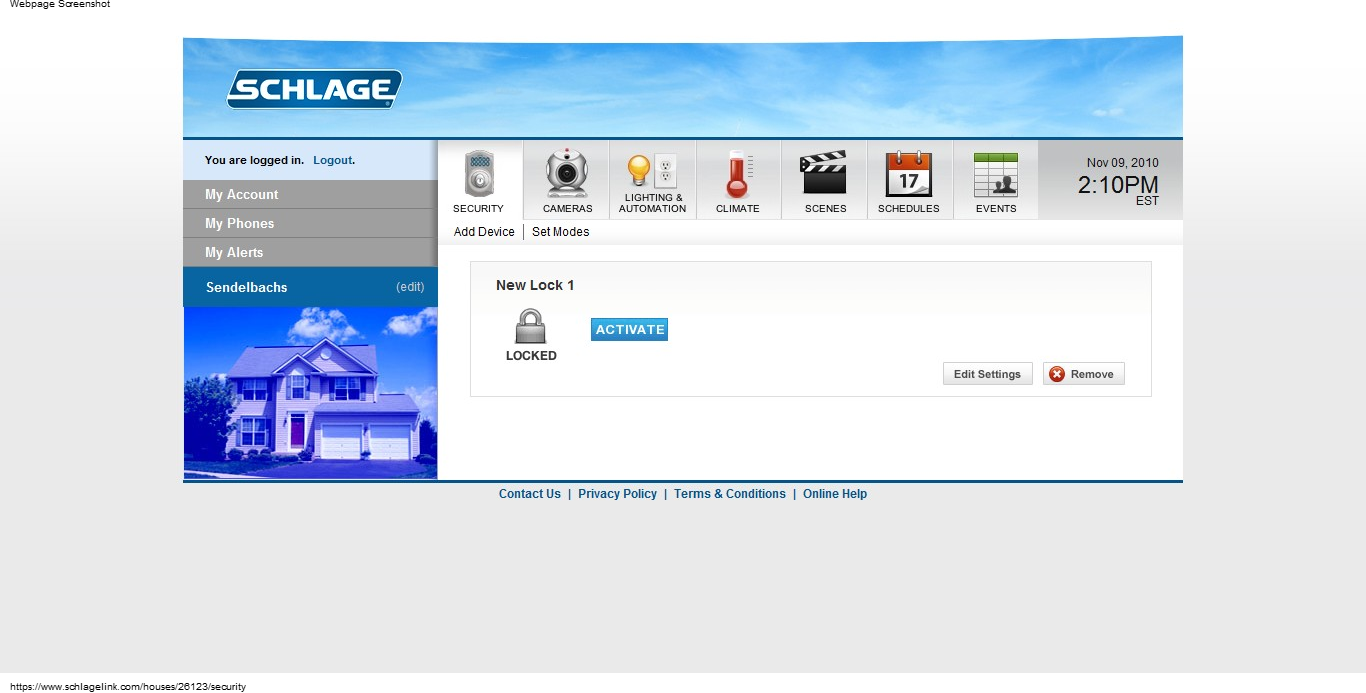The width and height of the screenshot is (1366, 693).
Task: Click the house photo thumbnail
Action: coord(310,392)
